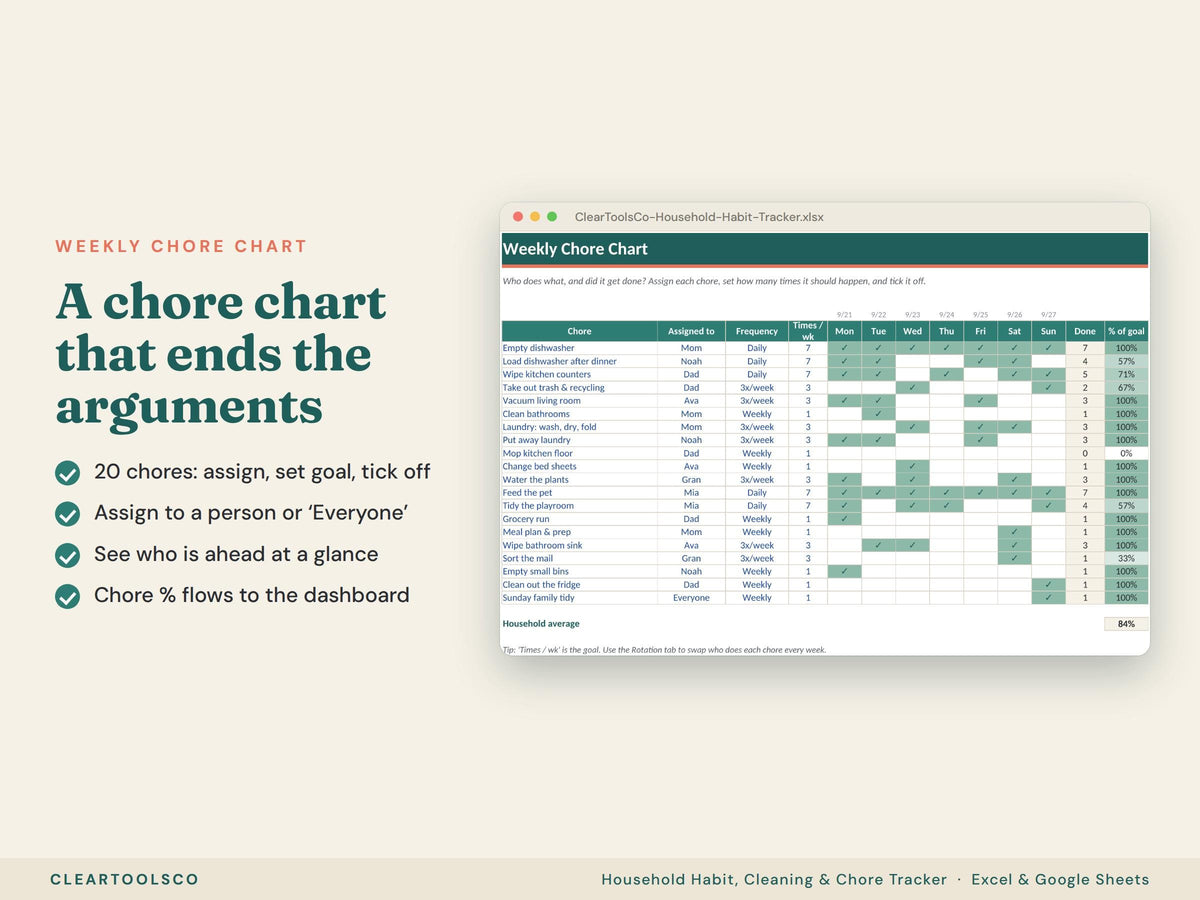
Task: Click the Meal plan & prep chore cell
Action: click(579, 532)
